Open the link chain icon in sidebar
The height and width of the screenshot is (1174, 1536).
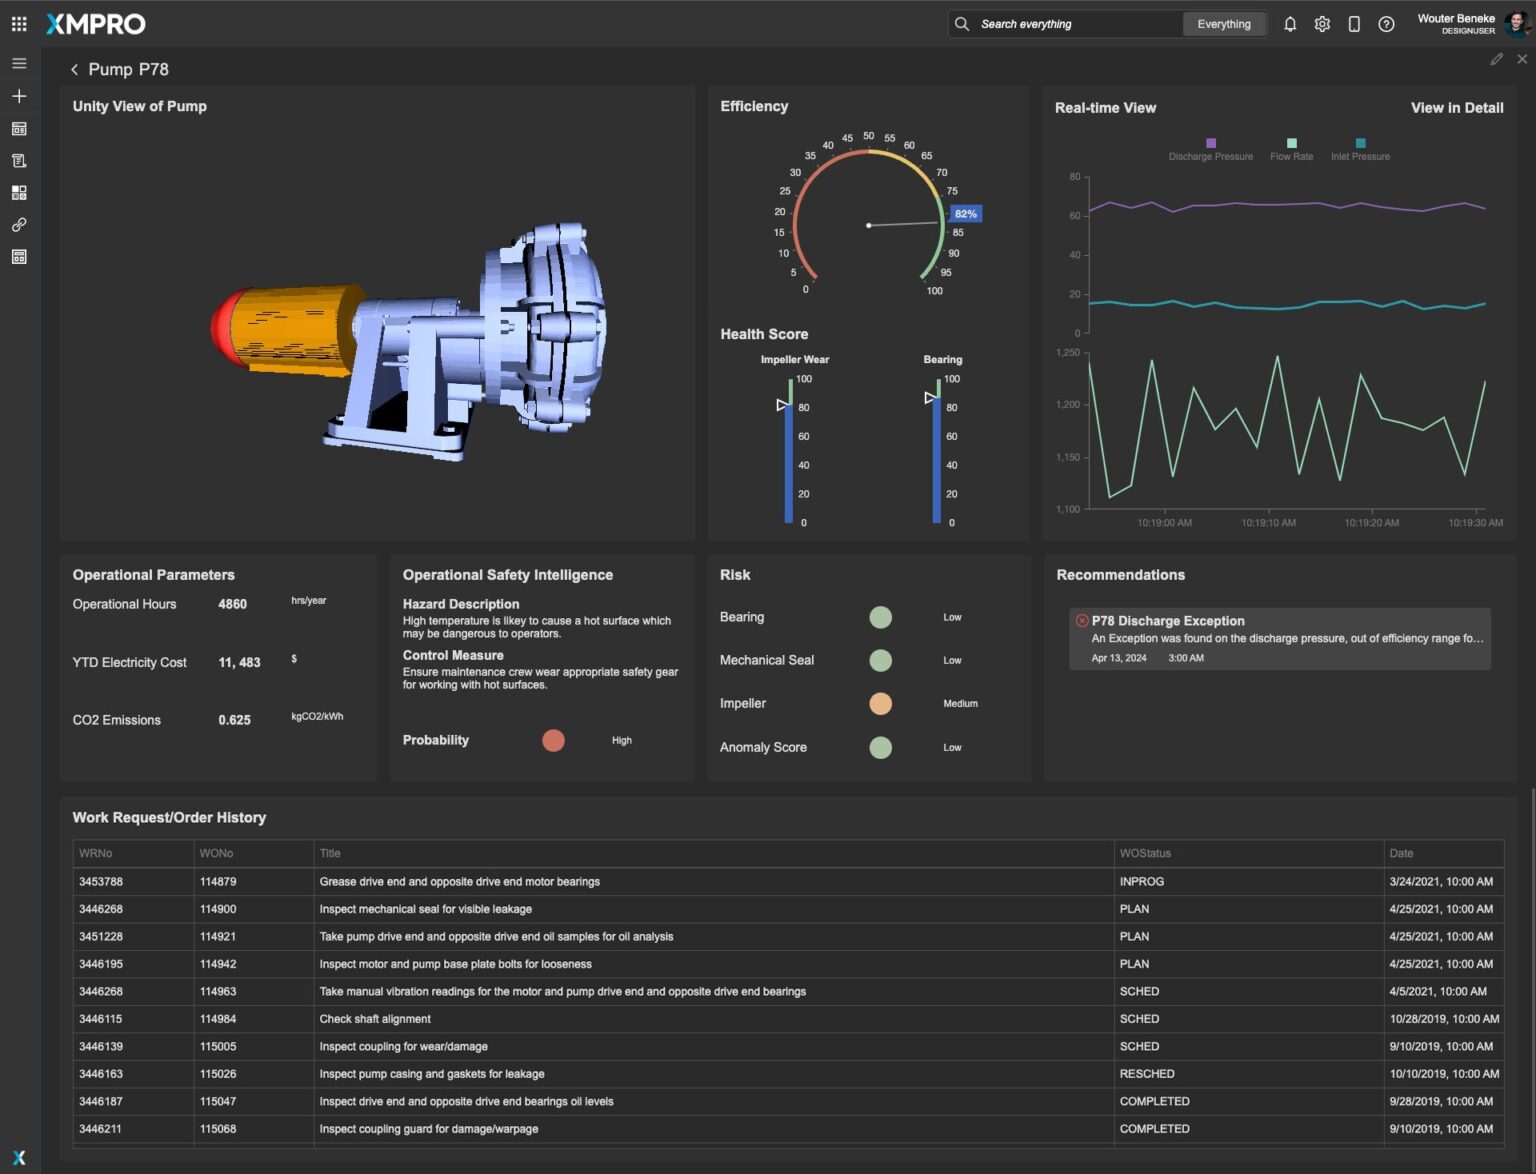(x=19, y=225)
